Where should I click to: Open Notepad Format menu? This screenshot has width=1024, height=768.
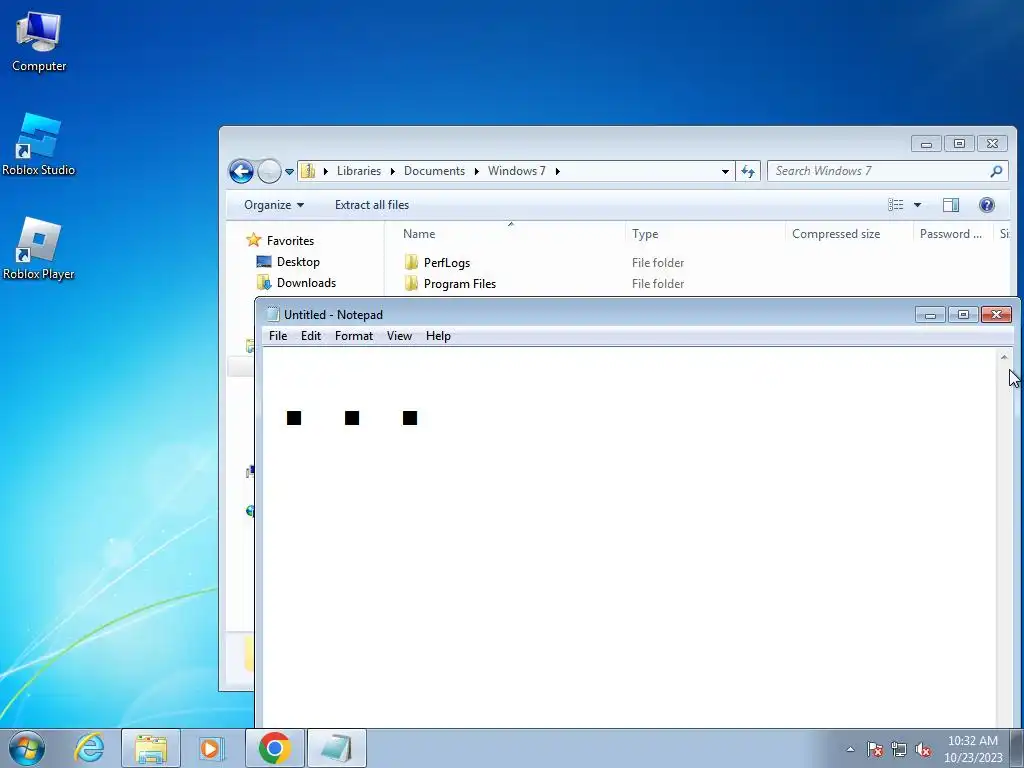[x=354, y=336]
